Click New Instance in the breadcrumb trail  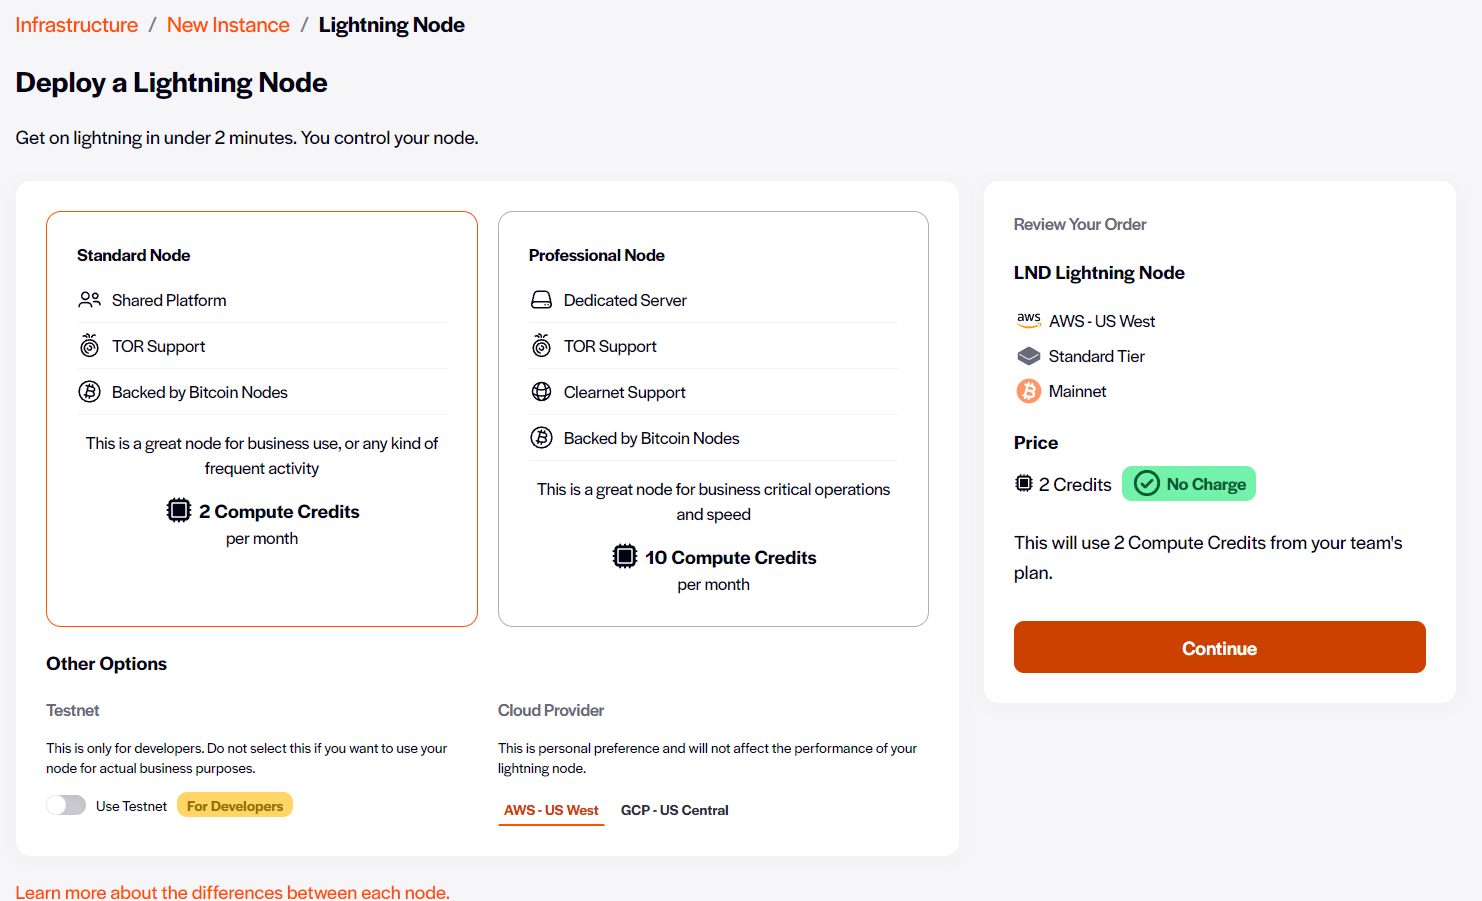228,24
